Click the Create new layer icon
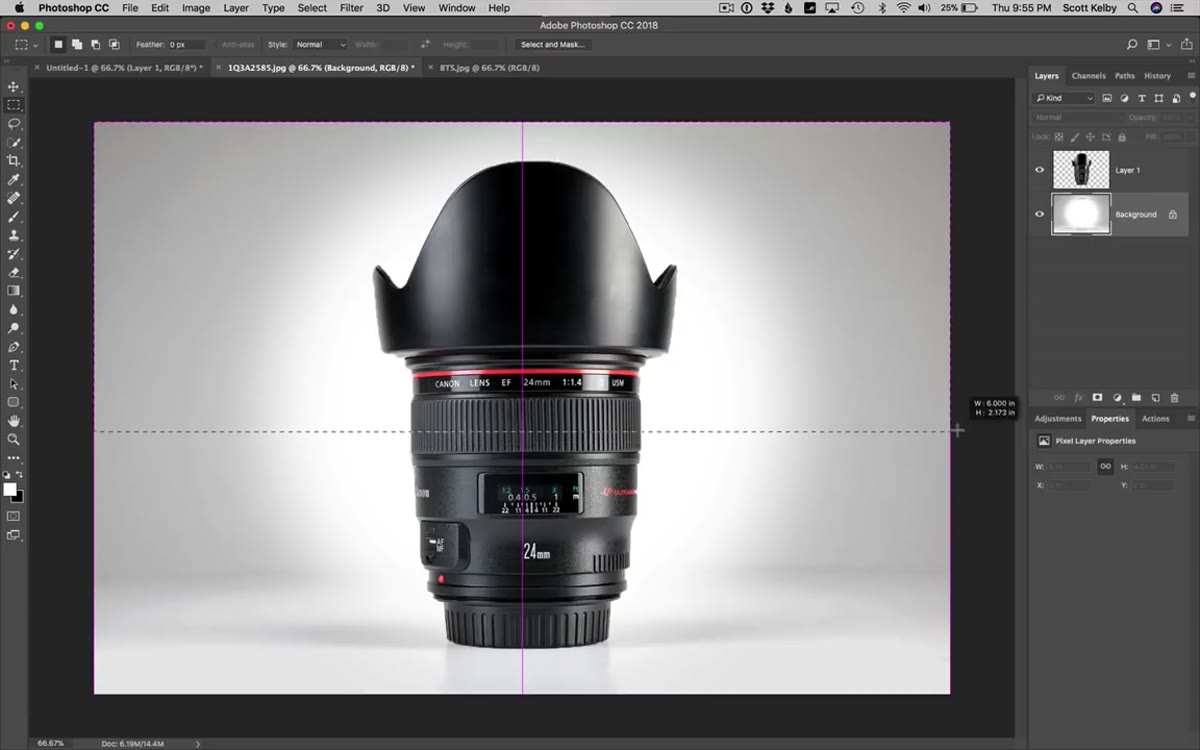This screenshot has height=750, width=1200. click(1155, 398)
